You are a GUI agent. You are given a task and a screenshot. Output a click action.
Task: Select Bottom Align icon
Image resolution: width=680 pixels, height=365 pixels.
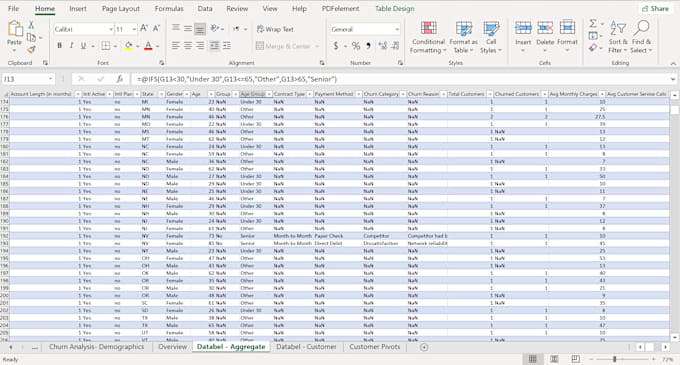pos(200,29)
